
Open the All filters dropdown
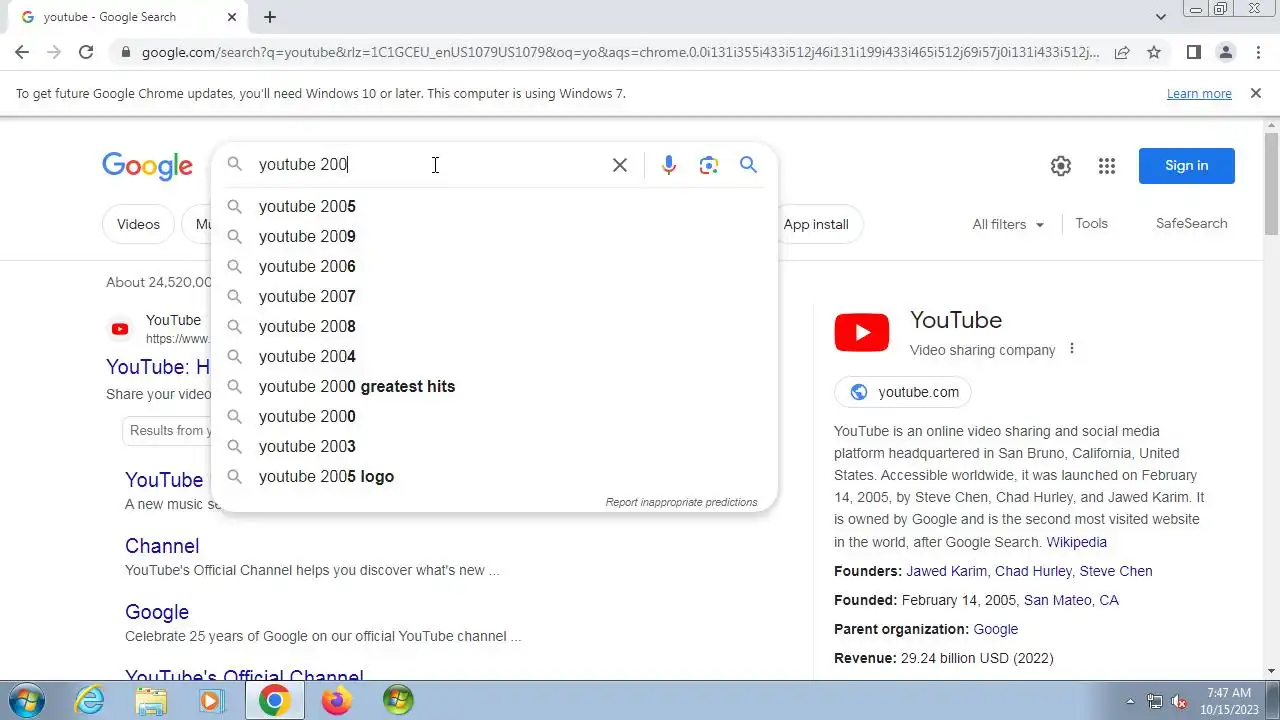click(1008, 224)
